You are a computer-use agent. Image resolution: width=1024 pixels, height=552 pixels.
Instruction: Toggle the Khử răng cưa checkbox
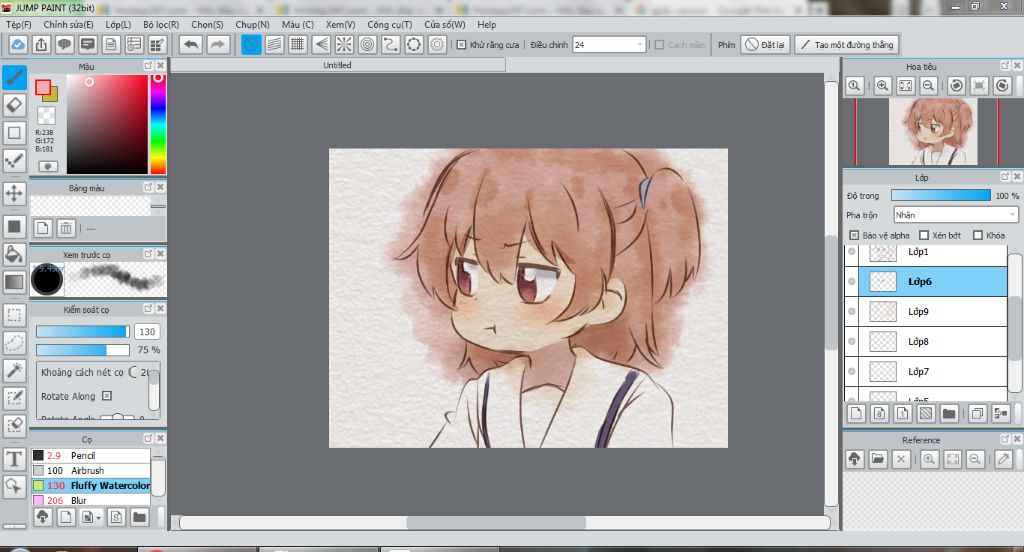click(461, 45)
